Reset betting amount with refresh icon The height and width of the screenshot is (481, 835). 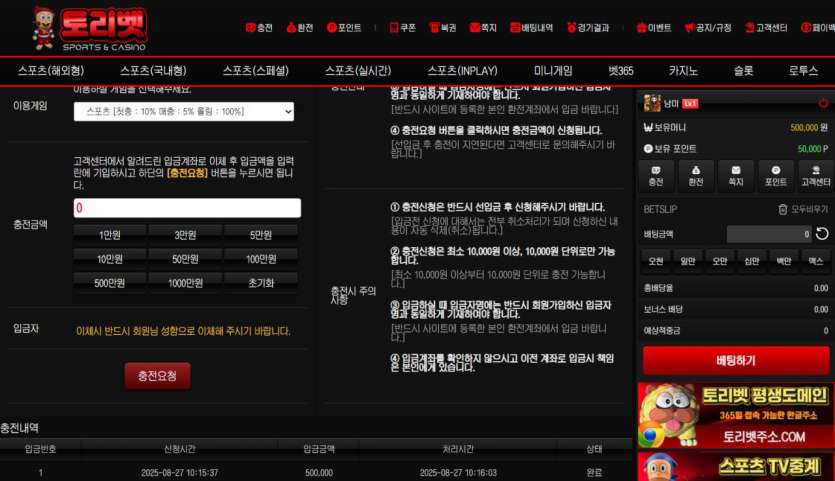[822, 234]
